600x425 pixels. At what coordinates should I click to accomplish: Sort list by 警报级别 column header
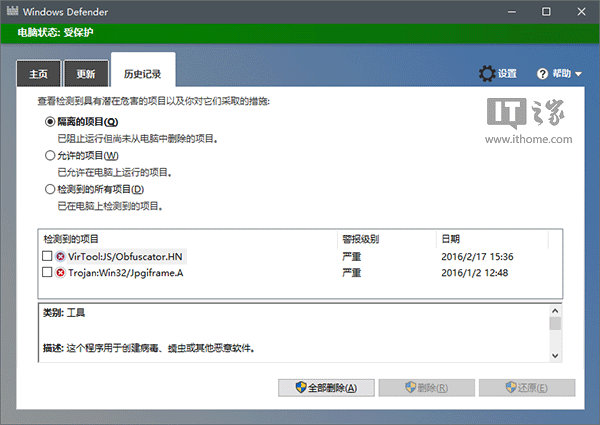click(360, 240)
